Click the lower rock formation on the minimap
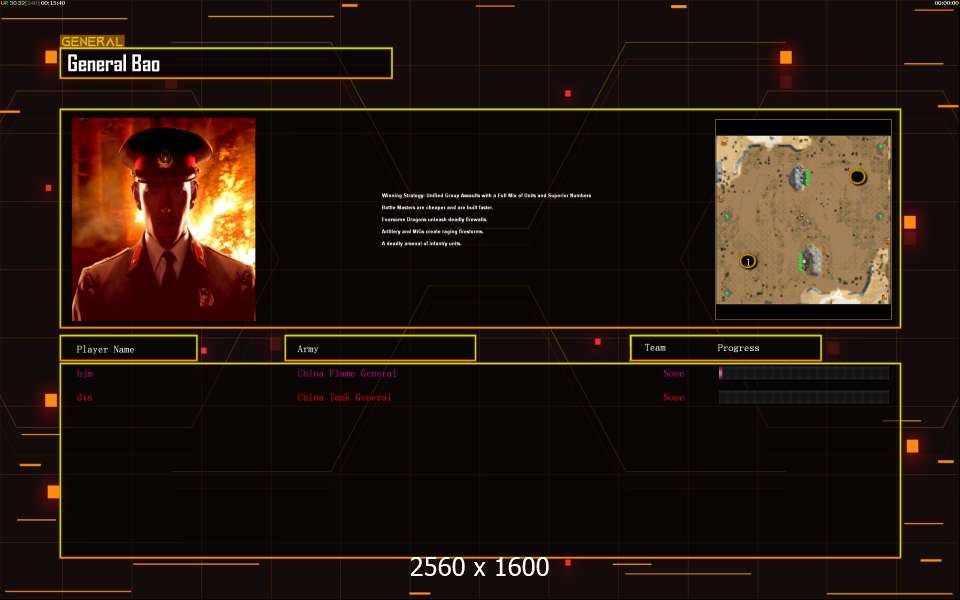The height and width of the screenshot is (600, 960). [810, 260]
